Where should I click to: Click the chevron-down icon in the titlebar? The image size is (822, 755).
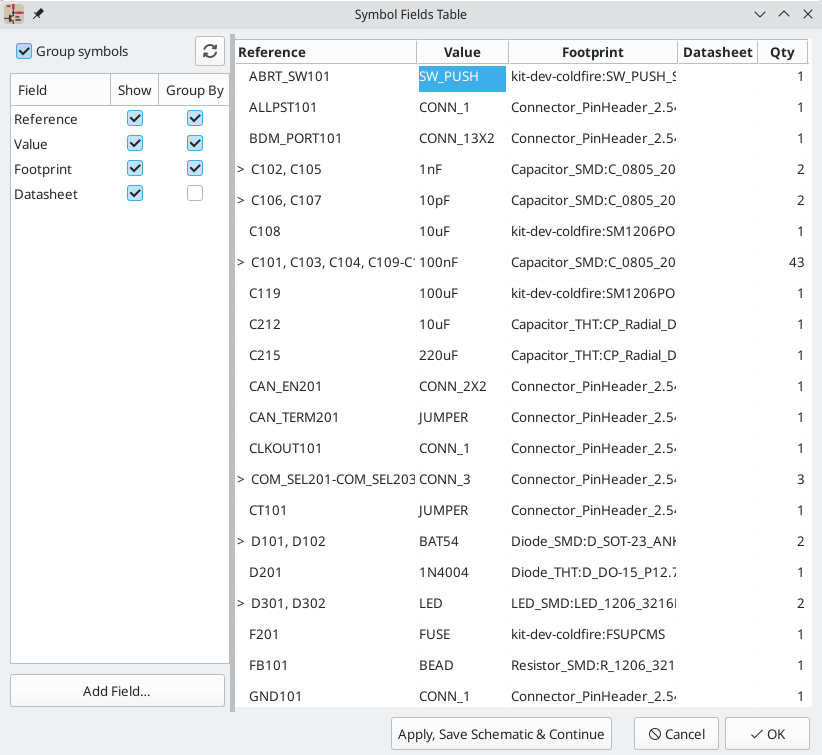point(760,14)
